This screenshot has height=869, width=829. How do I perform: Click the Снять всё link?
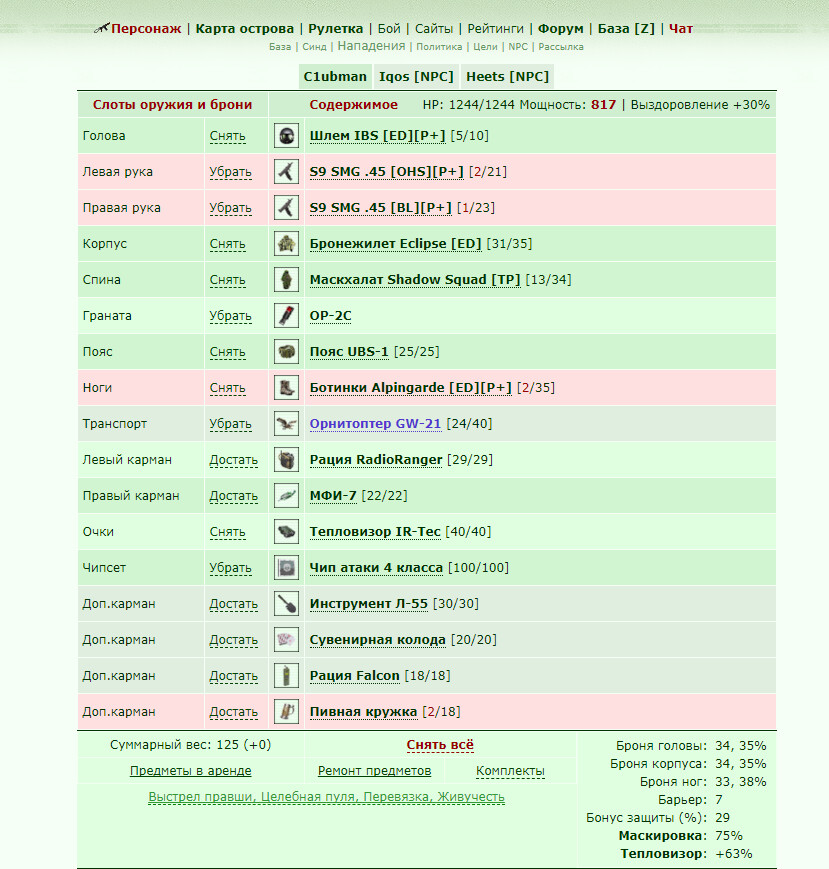pyautogui.click(x=440, y=745)
